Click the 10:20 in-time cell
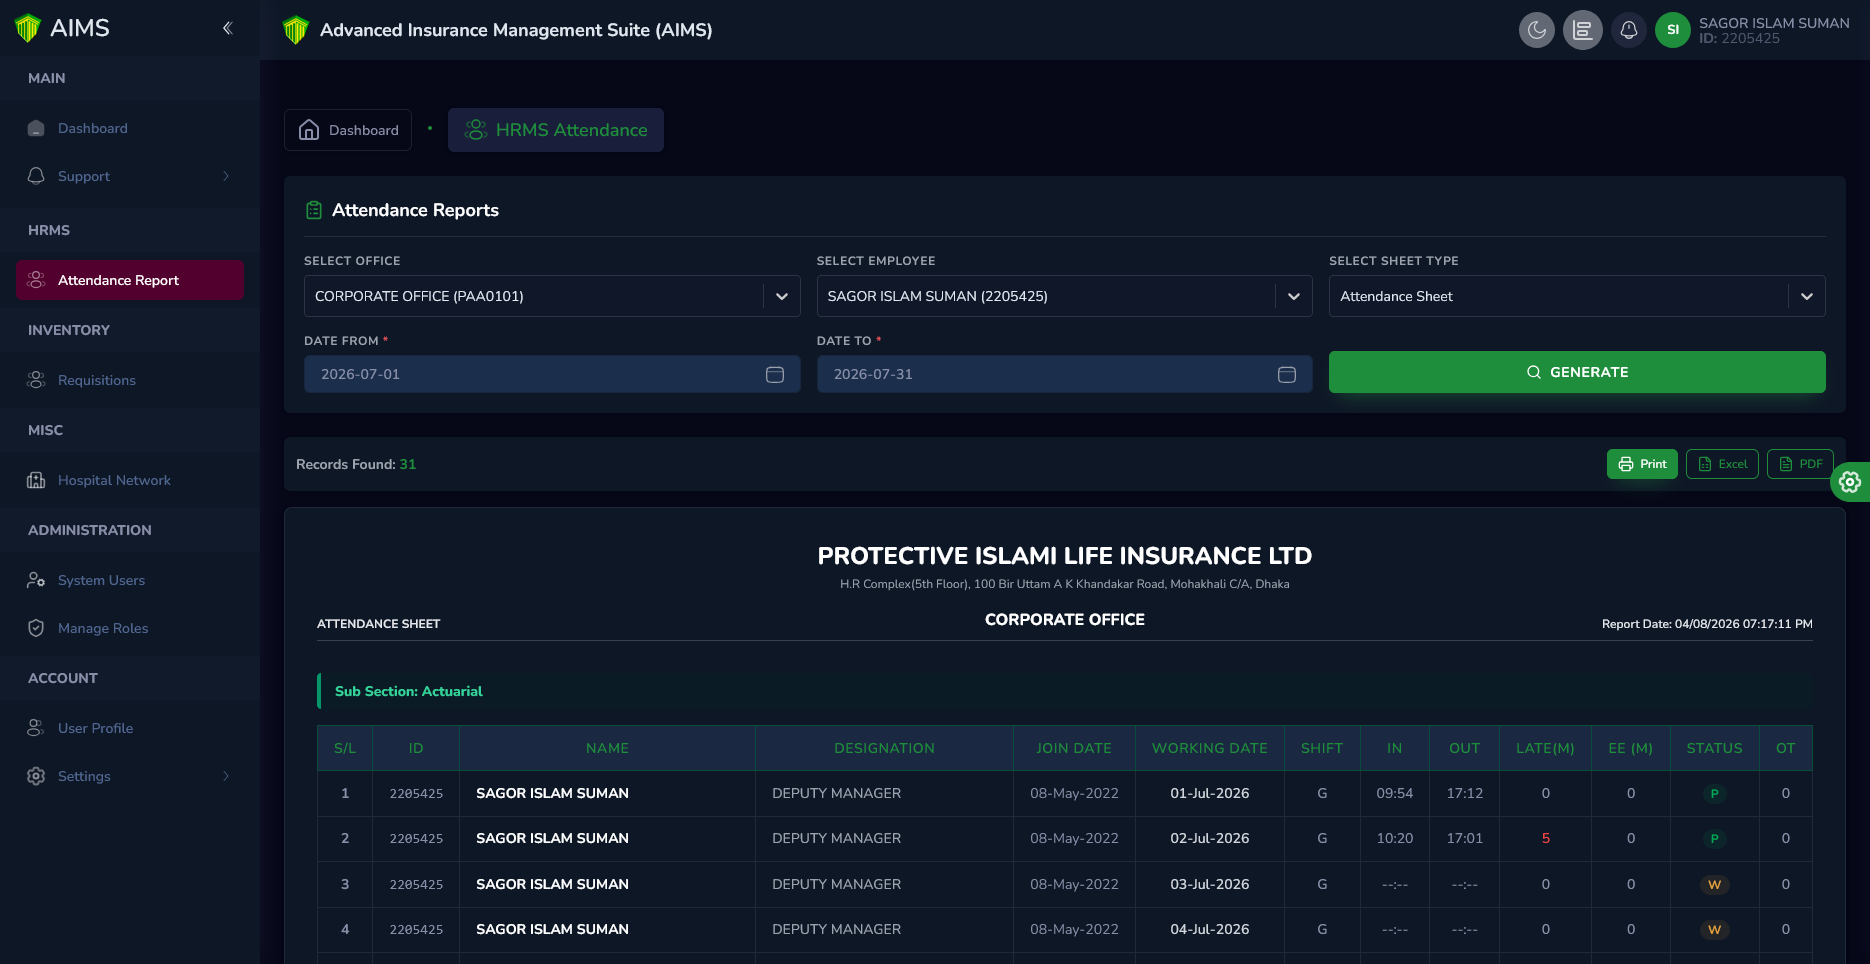This screenshot has width=1870, height=964. pyautogui.click(x=1394, y=839)
